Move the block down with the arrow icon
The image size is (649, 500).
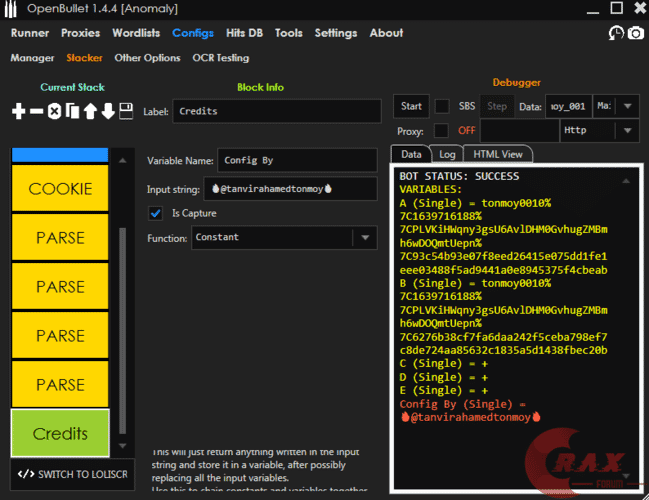pyautogui.click(x=108, y=111)
